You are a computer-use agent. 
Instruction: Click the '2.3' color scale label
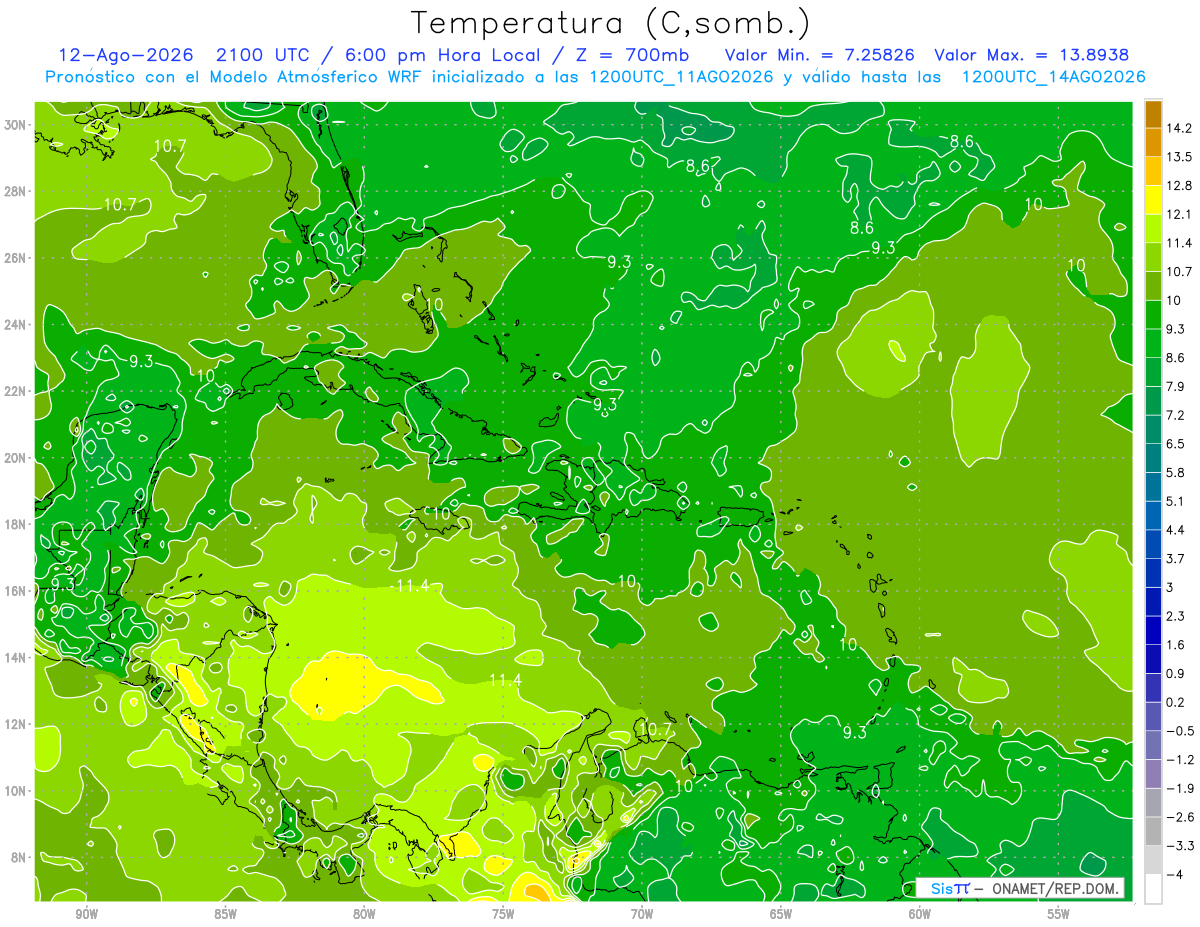click(1175, 616)
